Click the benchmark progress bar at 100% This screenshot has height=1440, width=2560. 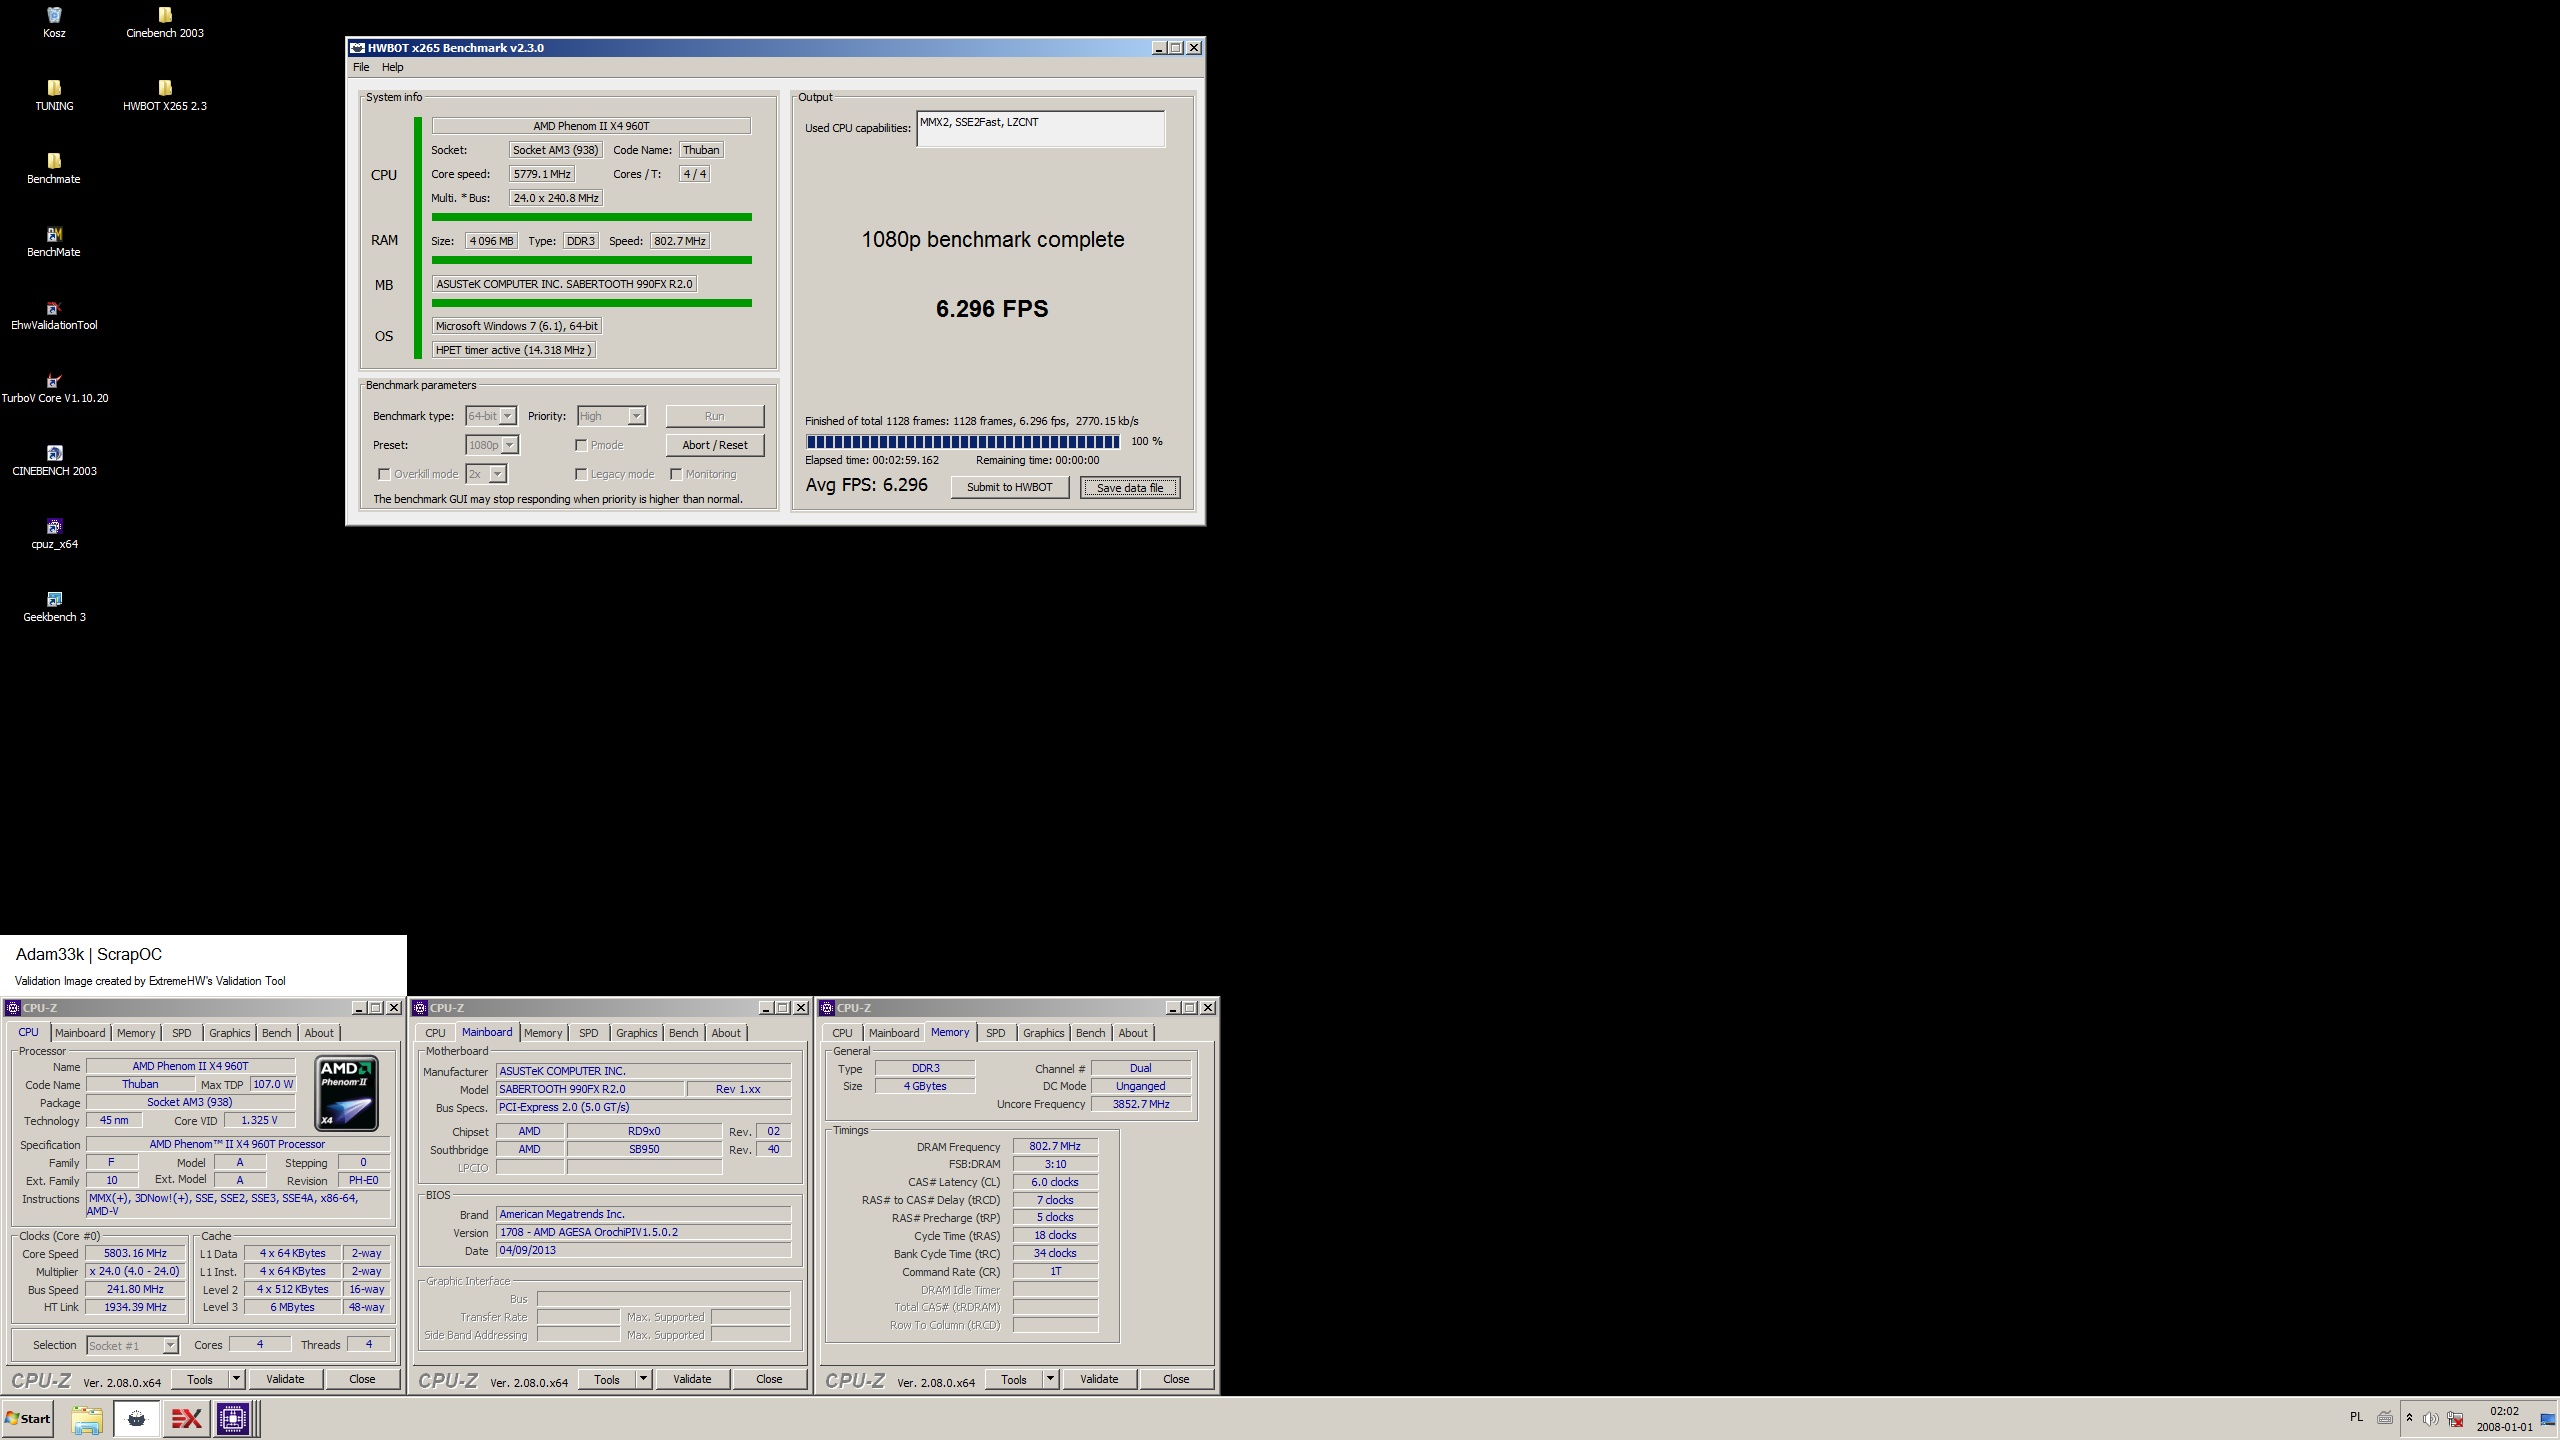point(963,442)
